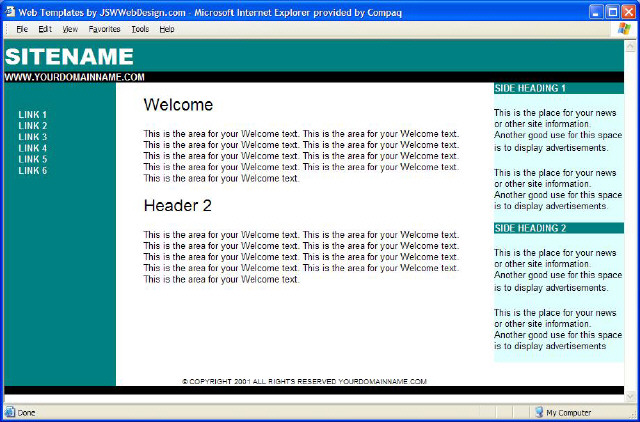
Task: Click the LINK 5 navigation link
Action: coord(33,159)
